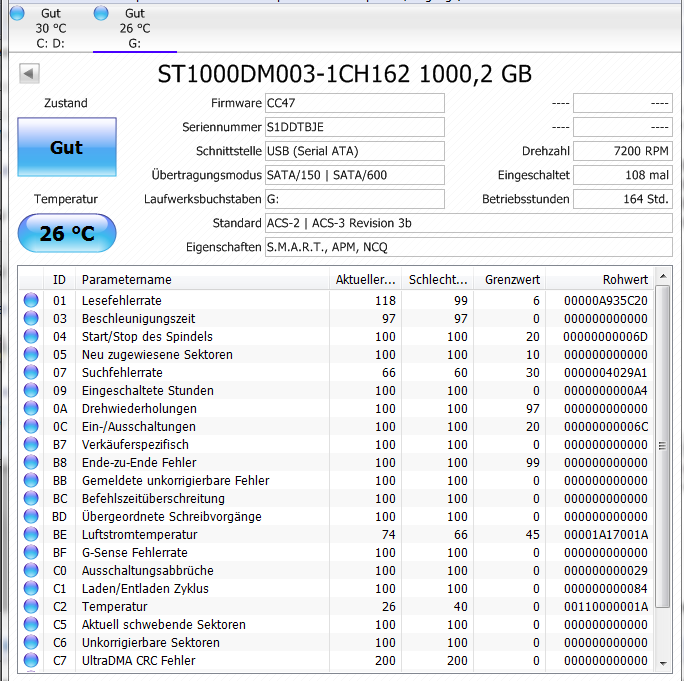Click the 26 °C temperature indicator

click(67, 233)
